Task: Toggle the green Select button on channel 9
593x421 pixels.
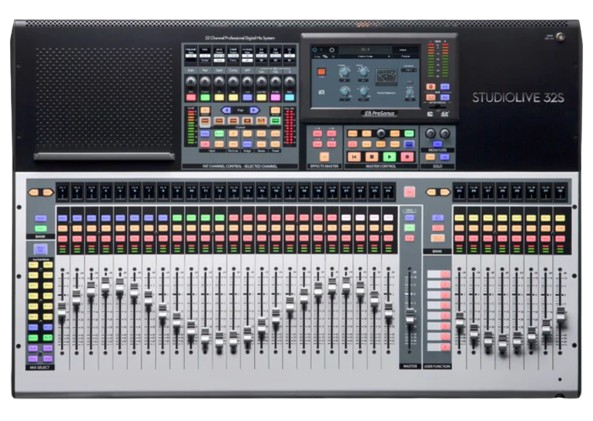Action: (177, 218)
